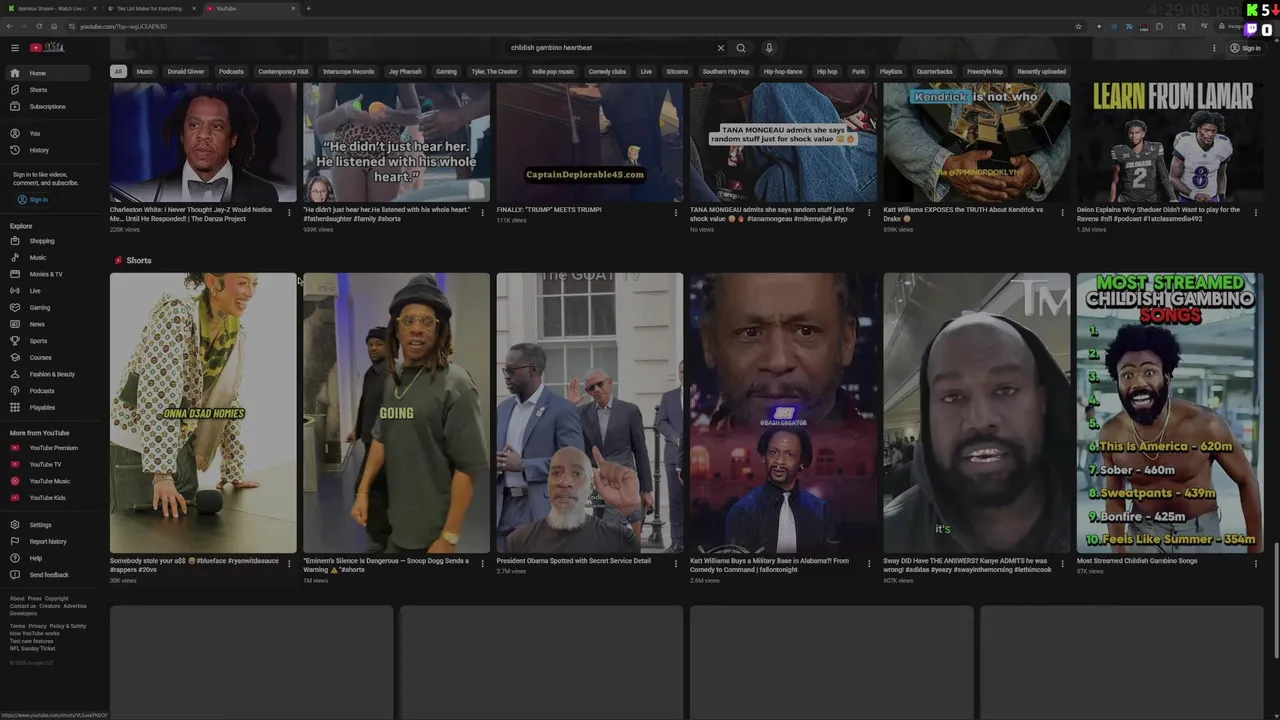Open YouTube settings three-dot menu
This screenshot has height=720, width=1280.
(1214, 48)
